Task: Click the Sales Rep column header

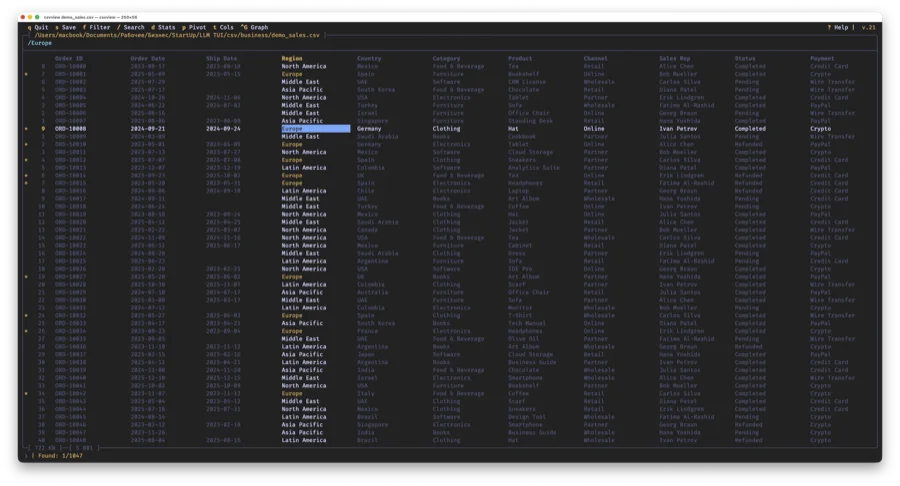Action: pyautogui.click(x=675, y=59)
